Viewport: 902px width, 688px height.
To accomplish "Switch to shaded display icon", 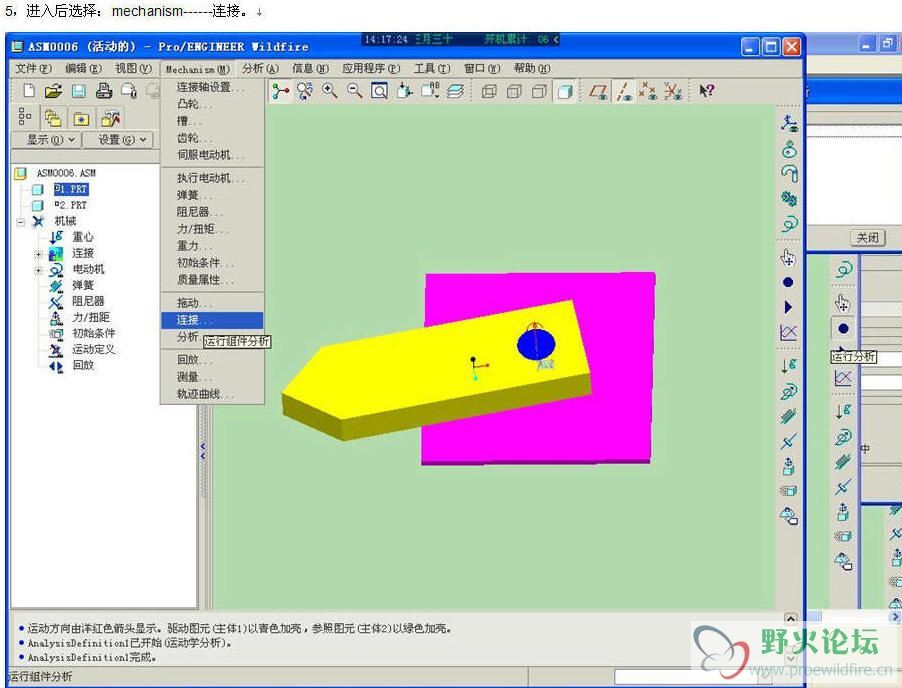I will coord(564,91).
